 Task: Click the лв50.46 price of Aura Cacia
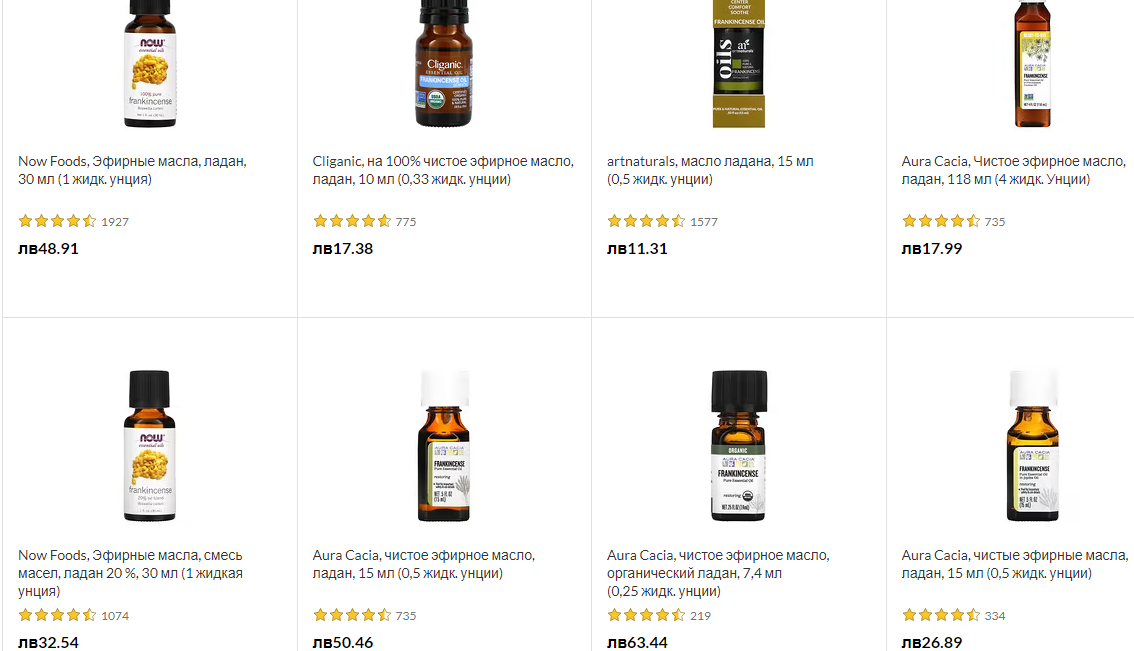click(x=343, y=642)
